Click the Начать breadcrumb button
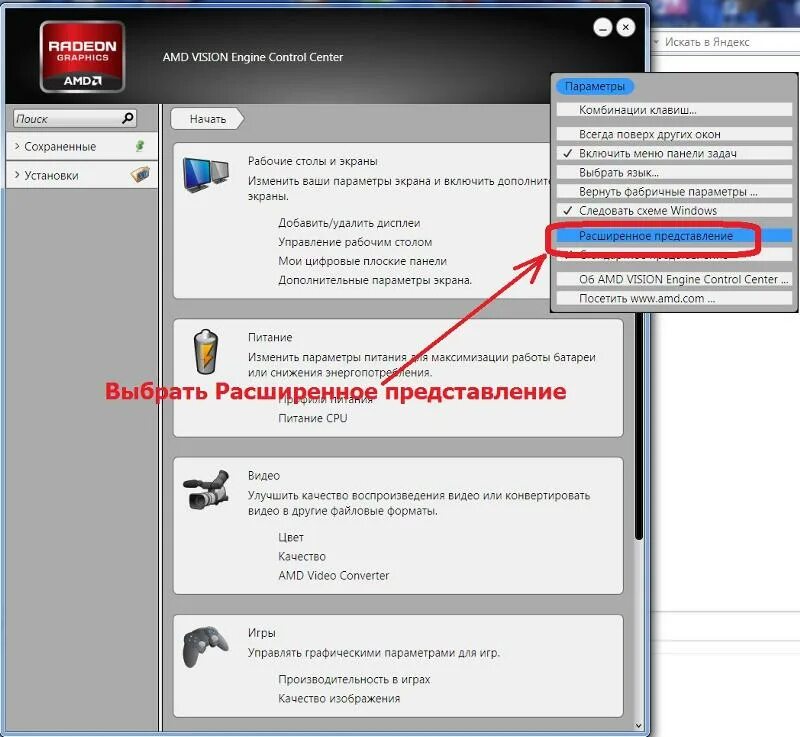Image resolution: width=800 pixels, height=737 pixels. [207, 119]
